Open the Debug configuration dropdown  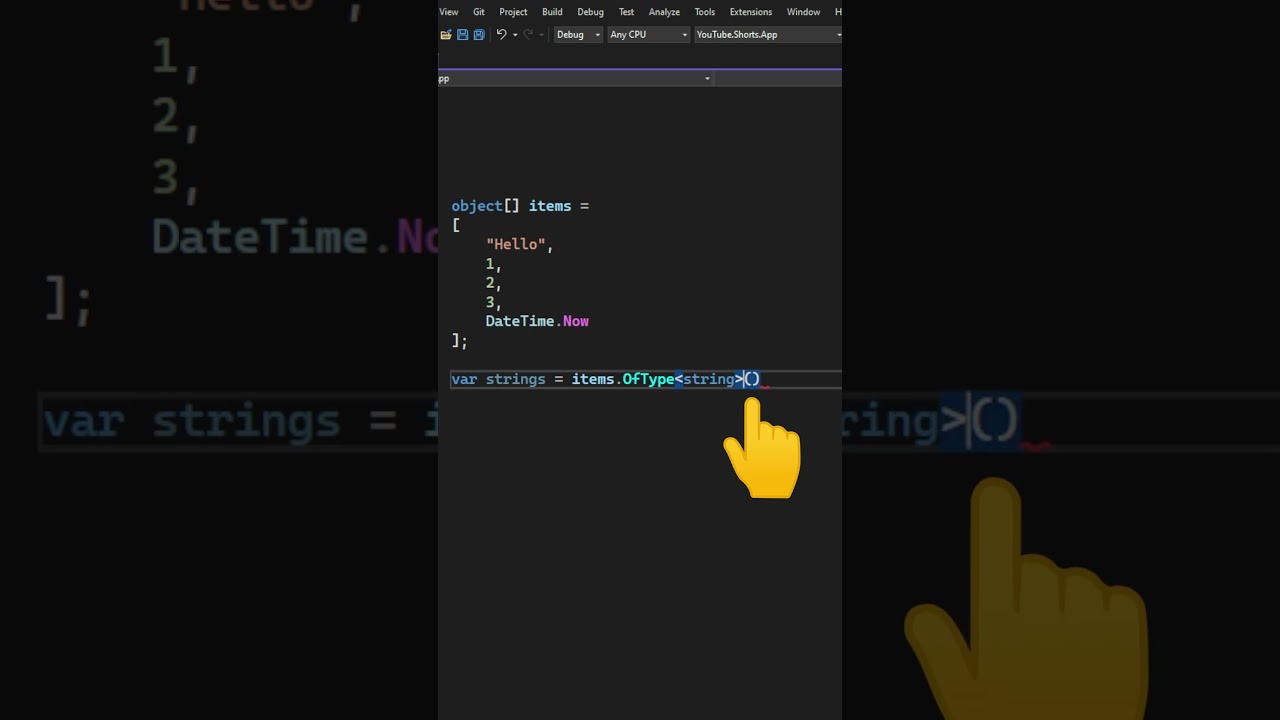coord(579,34)
